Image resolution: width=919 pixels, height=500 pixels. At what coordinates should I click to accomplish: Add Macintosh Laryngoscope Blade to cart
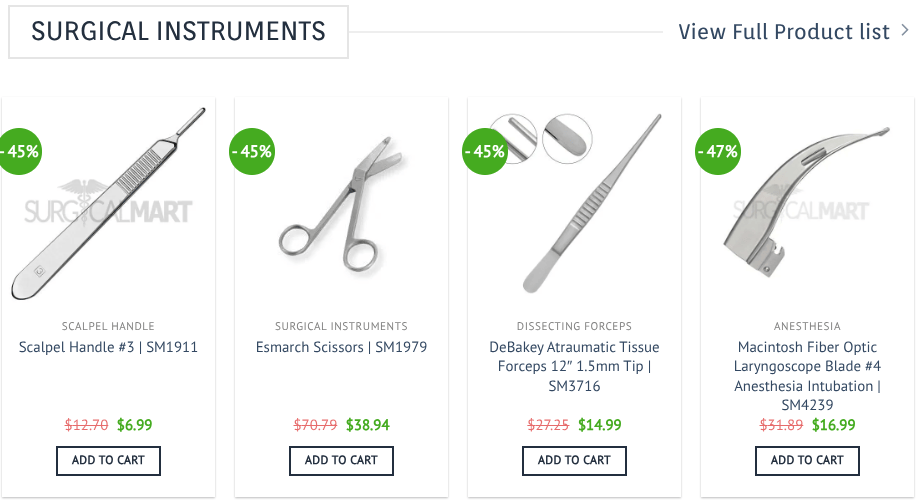pos(807,460)
